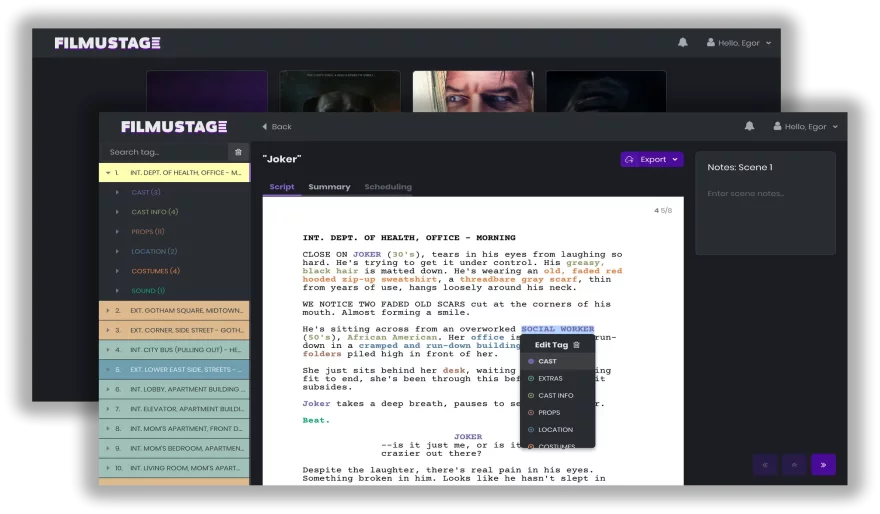Select scene 7 INT. ELEVATOR
This screenshot has height=514, width=880.
click(175, 409)
